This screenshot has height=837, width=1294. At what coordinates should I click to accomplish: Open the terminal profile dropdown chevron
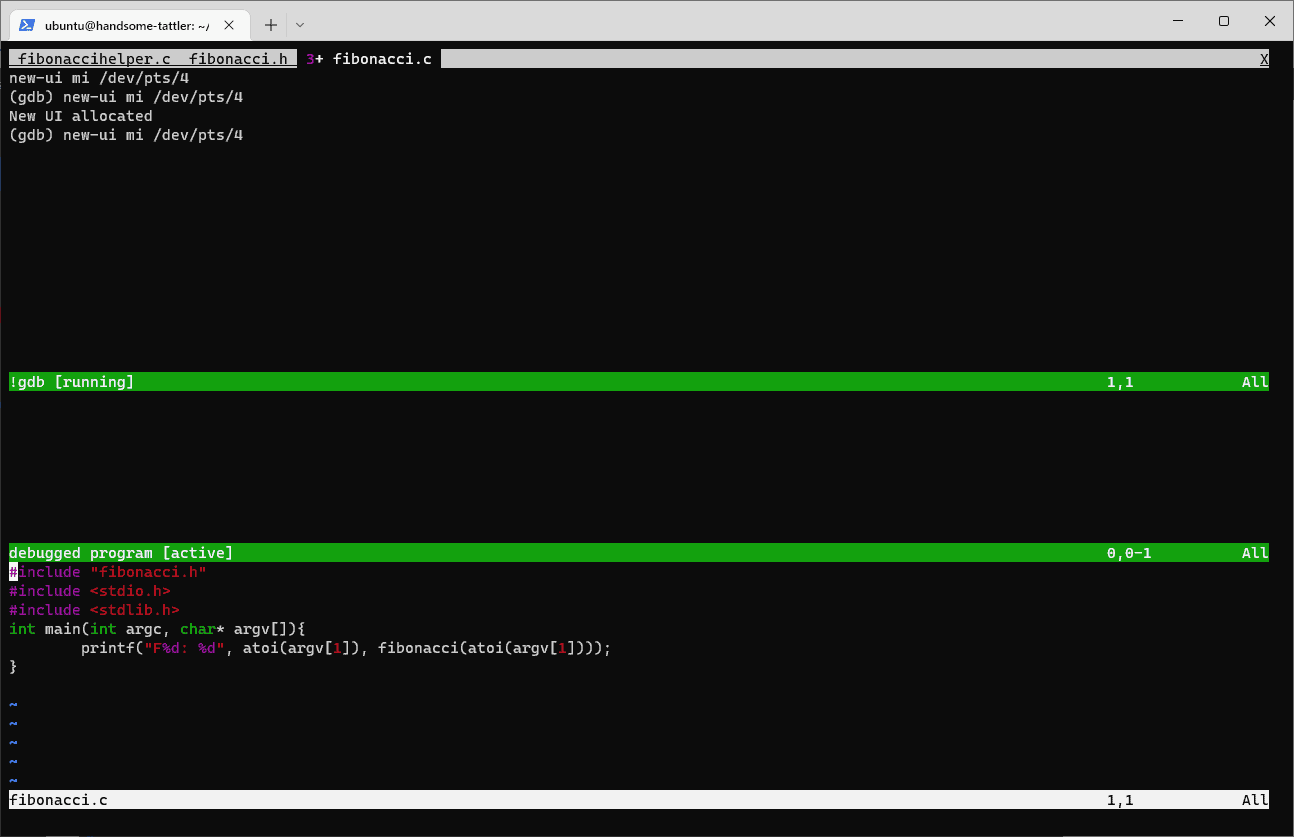300,25
